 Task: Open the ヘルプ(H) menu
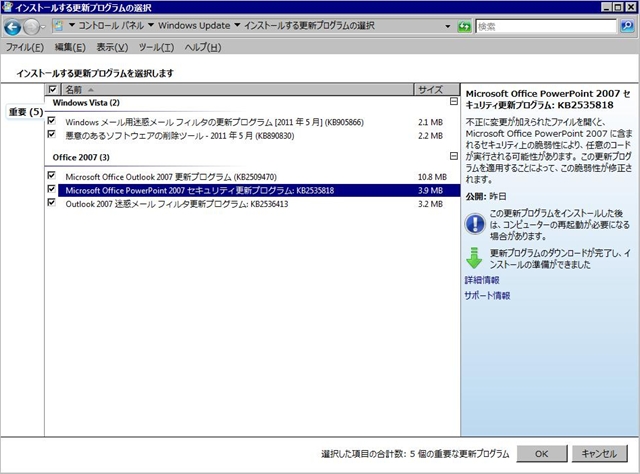pyautogui.click(x=203, y=47)
